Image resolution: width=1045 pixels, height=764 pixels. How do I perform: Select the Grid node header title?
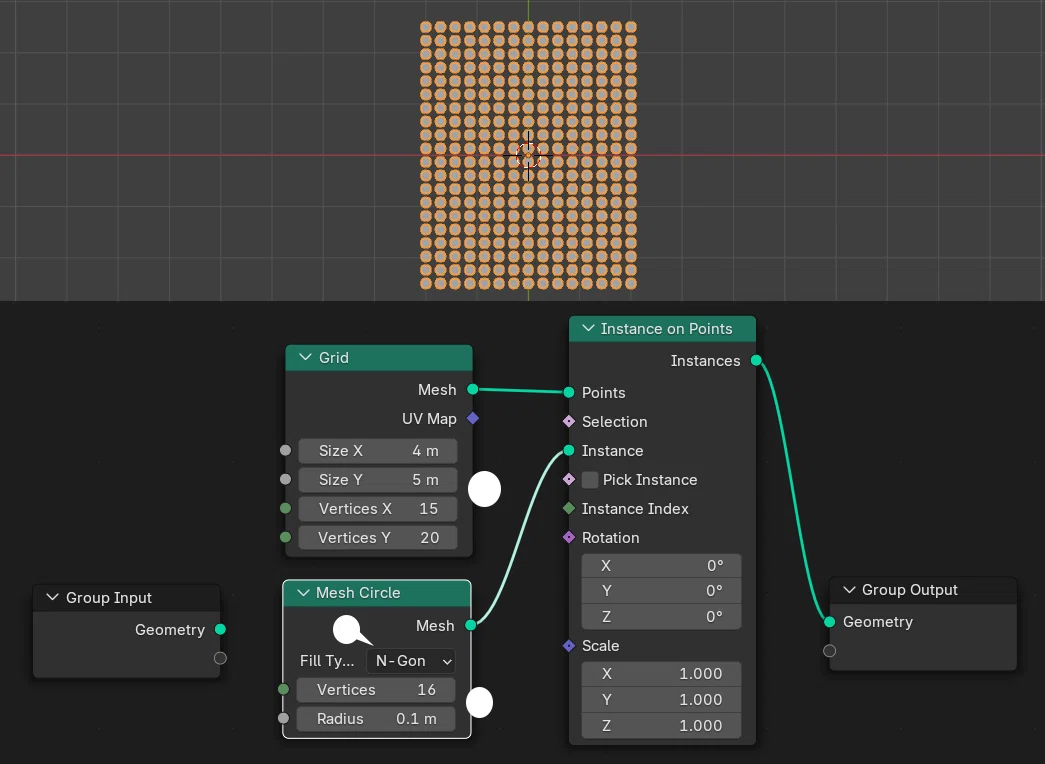[333, 358]
